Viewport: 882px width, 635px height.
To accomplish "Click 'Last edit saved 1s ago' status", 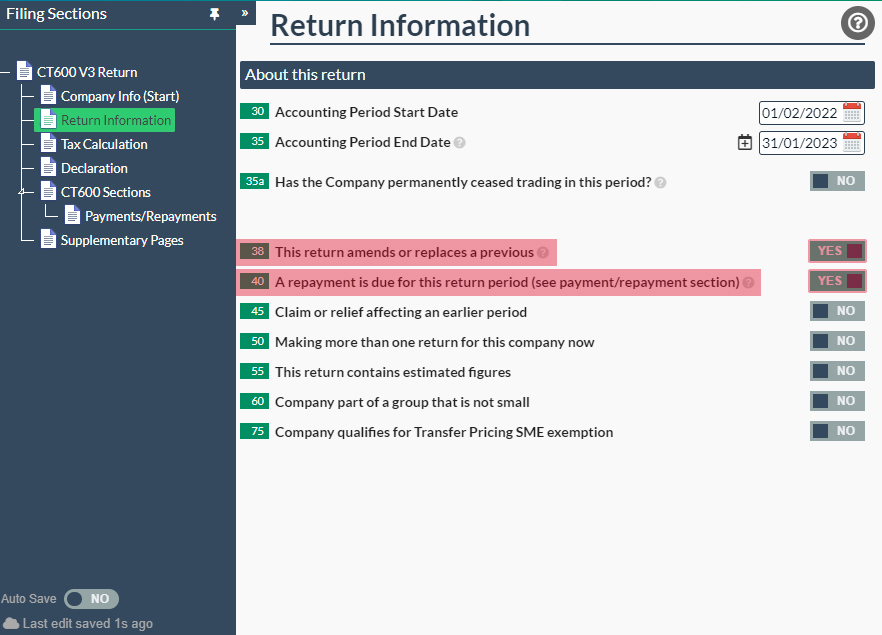I will (x=88, y=623).
